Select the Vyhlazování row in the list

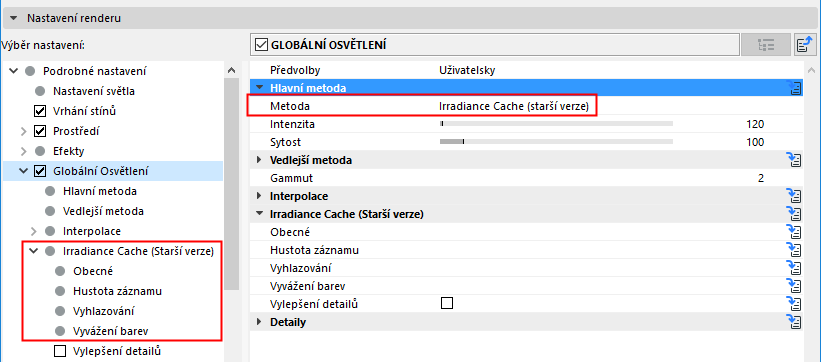point(526,268)
